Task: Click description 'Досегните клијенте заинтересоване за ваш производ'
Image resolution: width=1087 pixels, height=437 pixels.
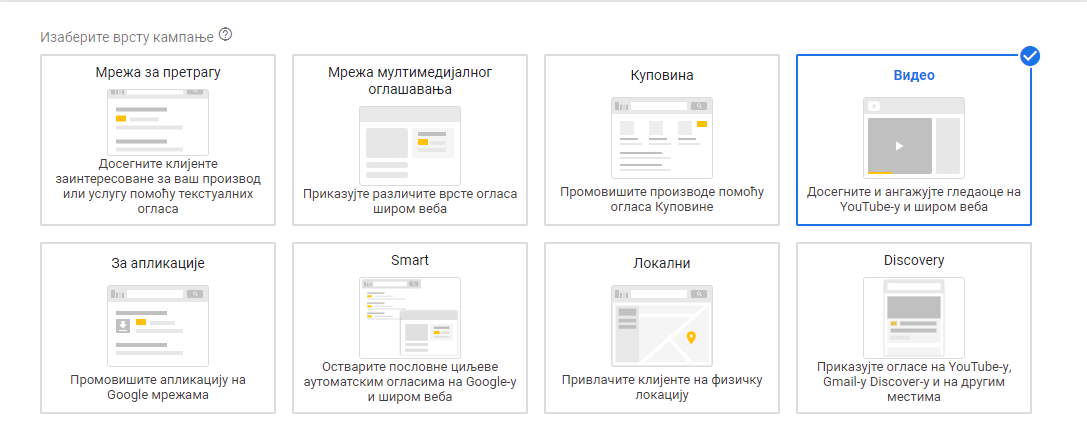Action: tap(158, 186)
